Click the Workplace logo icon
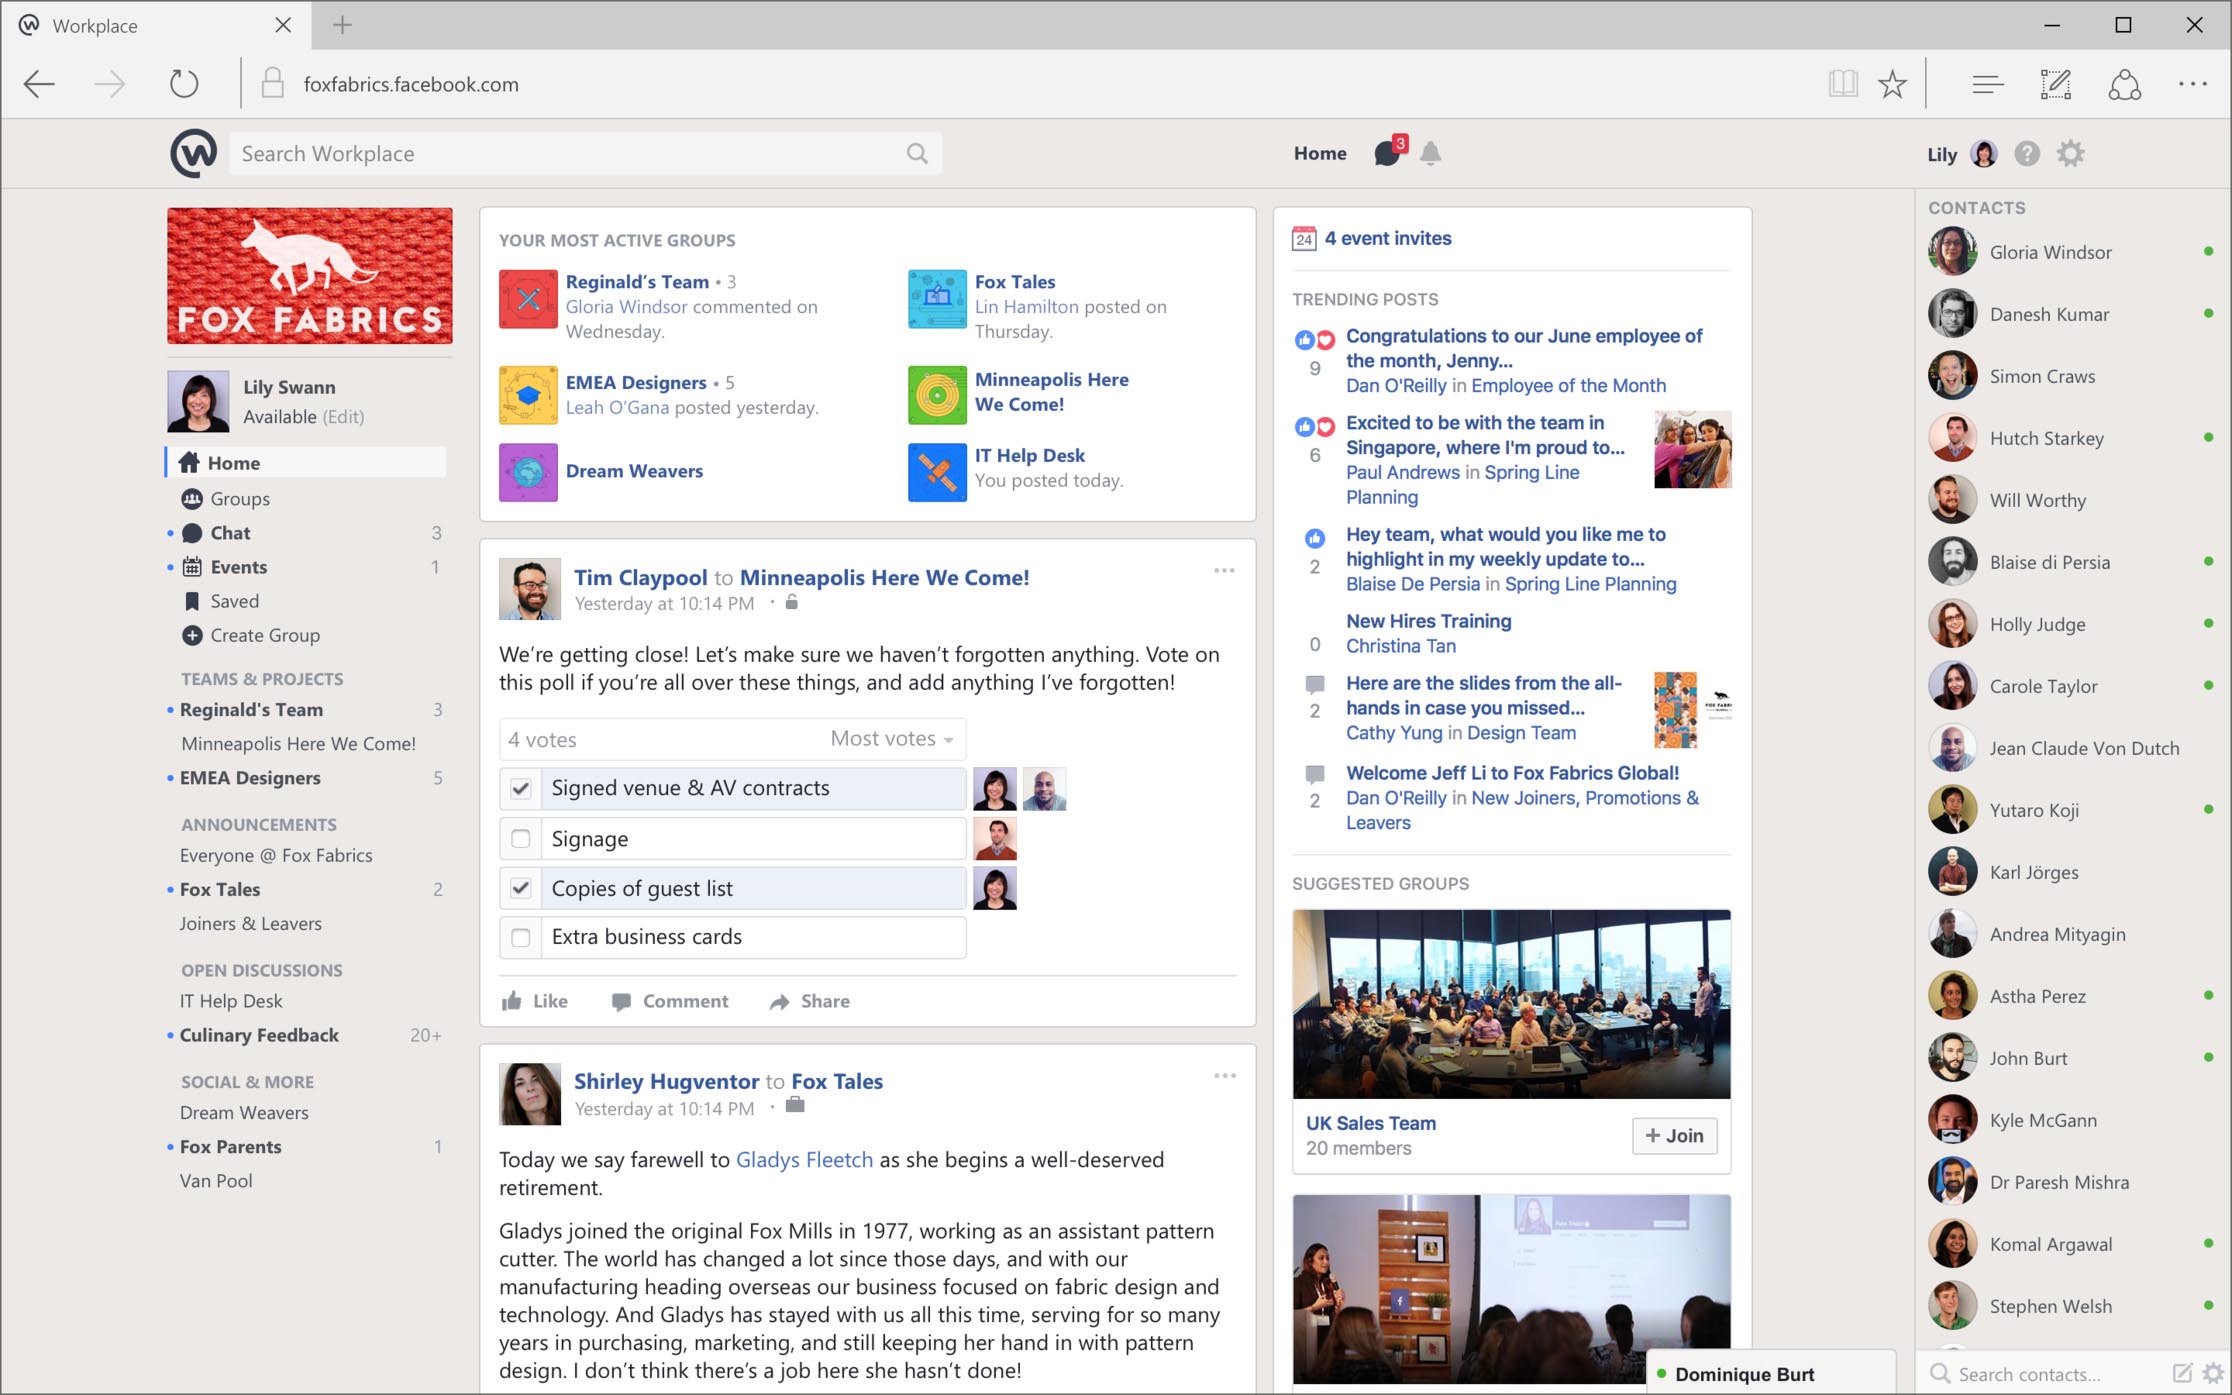Screen dimensions: 2232x1395 [x=192, y=152]
